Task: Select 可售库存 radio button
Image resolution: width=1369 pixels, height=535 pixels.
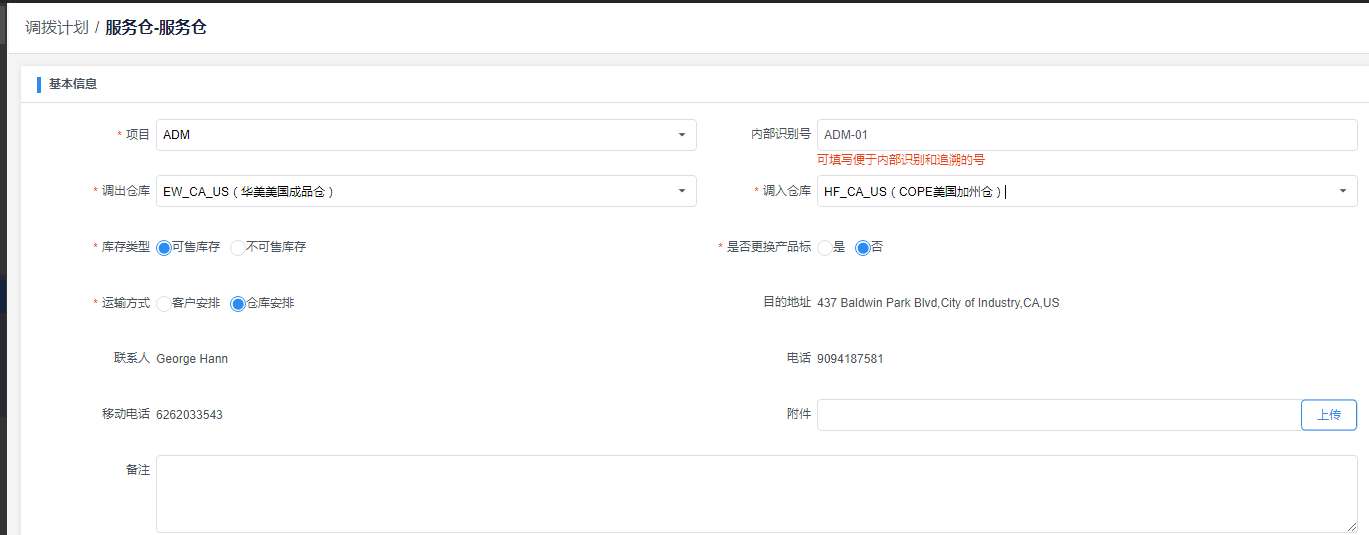Action: click(x=164, y=247)
